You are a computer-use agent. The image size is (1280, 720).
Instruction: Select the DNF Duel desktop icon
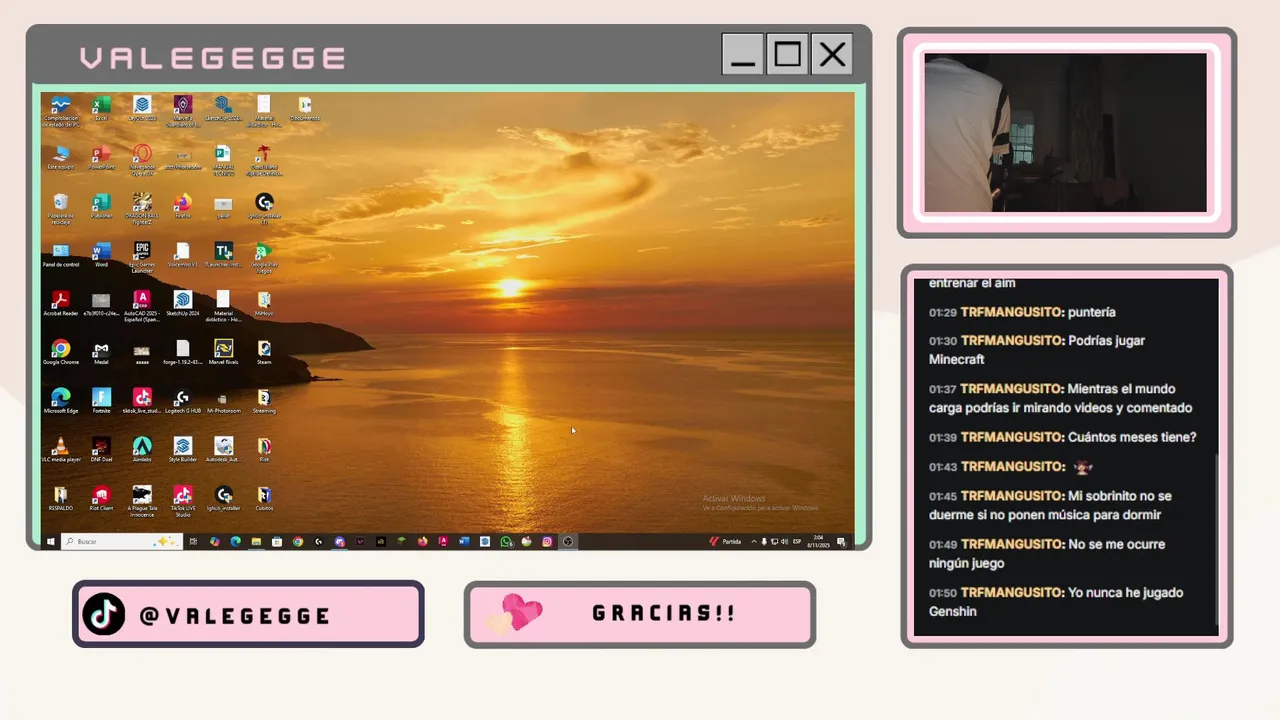[101, 449]
